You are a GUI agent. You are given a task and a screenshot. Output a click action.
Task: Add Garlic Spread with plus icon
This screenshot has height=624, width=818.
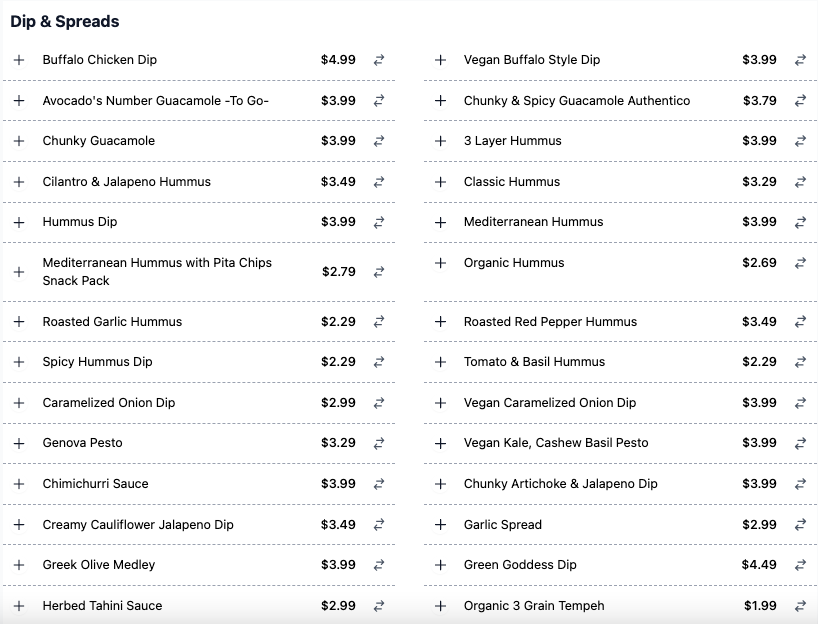[440, 524]
